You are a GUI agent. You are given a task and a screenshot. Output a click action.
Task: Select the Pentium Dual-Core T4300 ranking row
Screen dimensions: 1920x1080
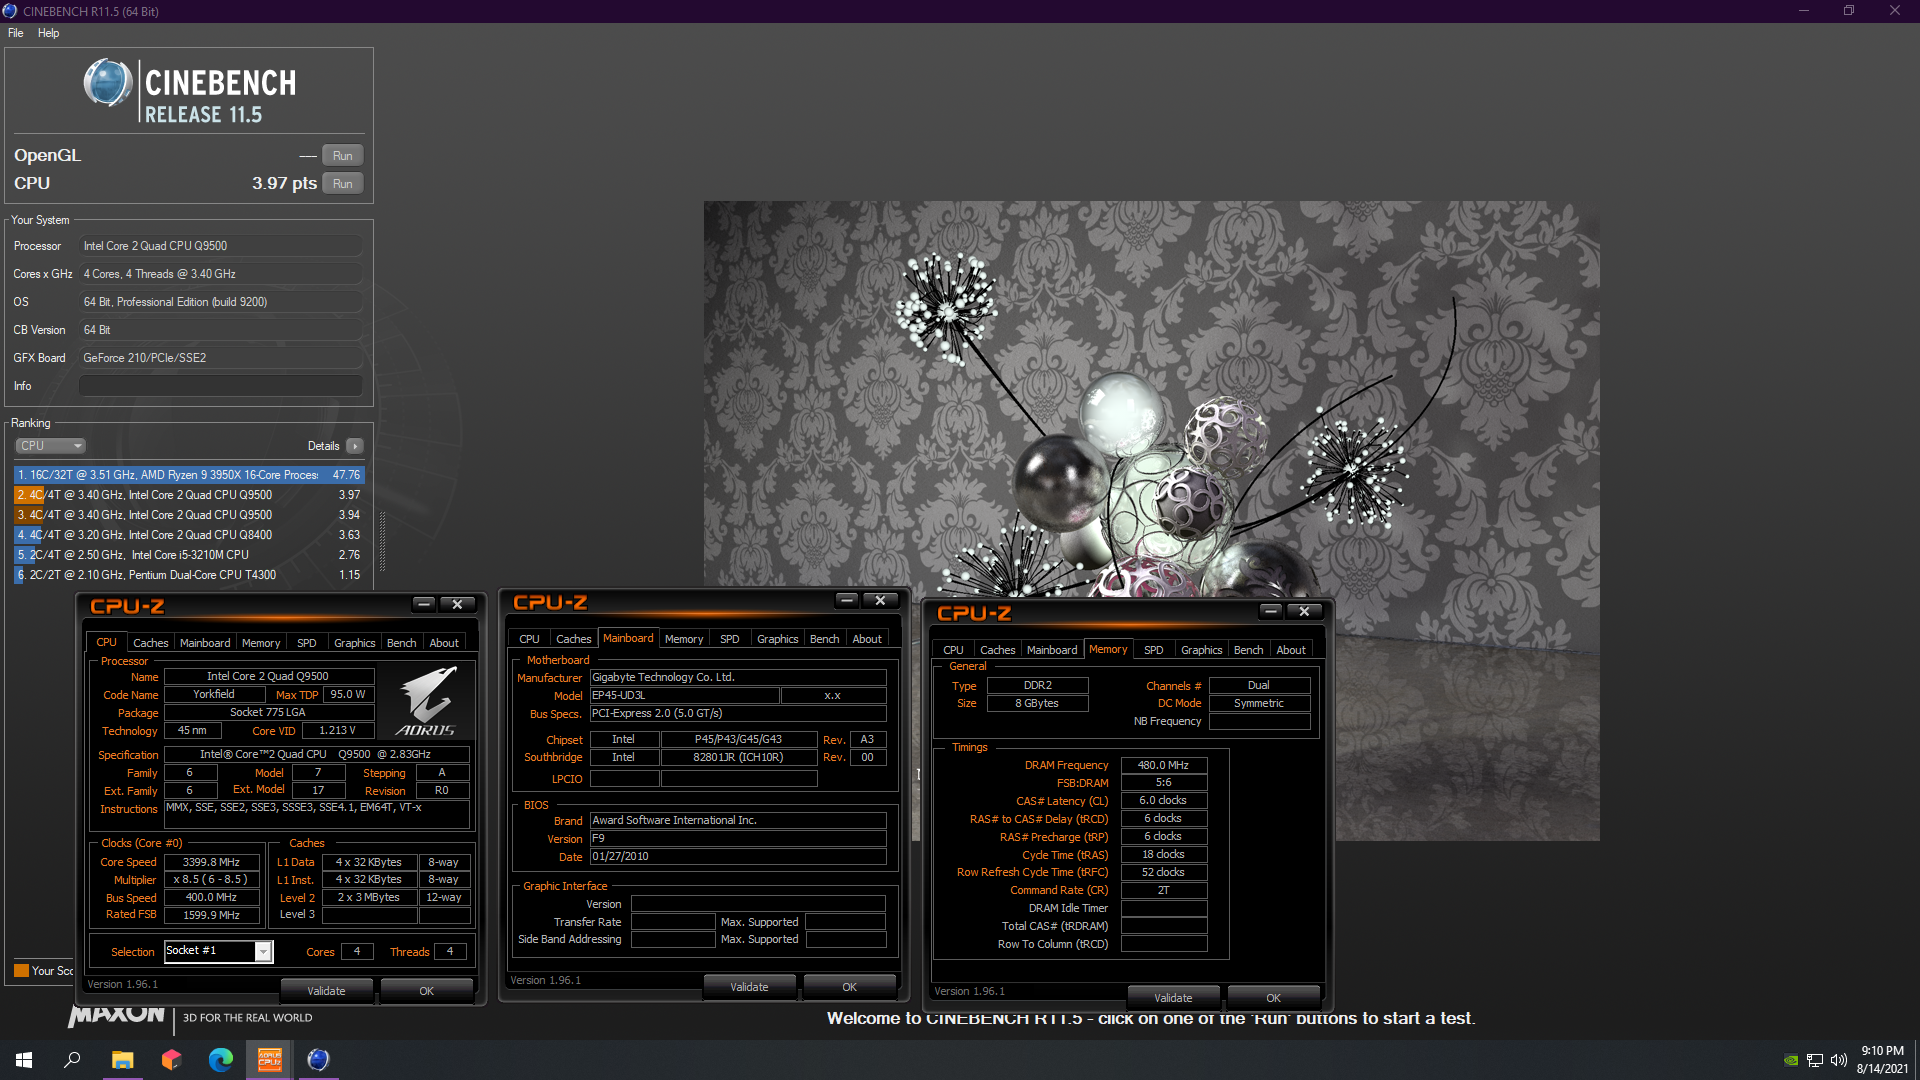coord(189,575)
